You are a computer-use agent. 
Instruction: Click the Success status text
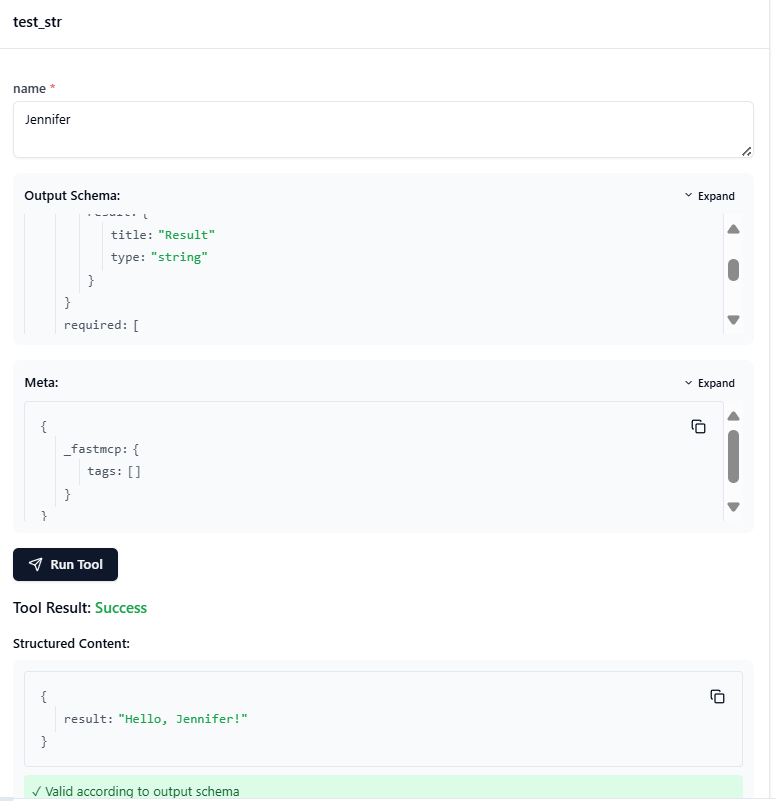point(119,607)
